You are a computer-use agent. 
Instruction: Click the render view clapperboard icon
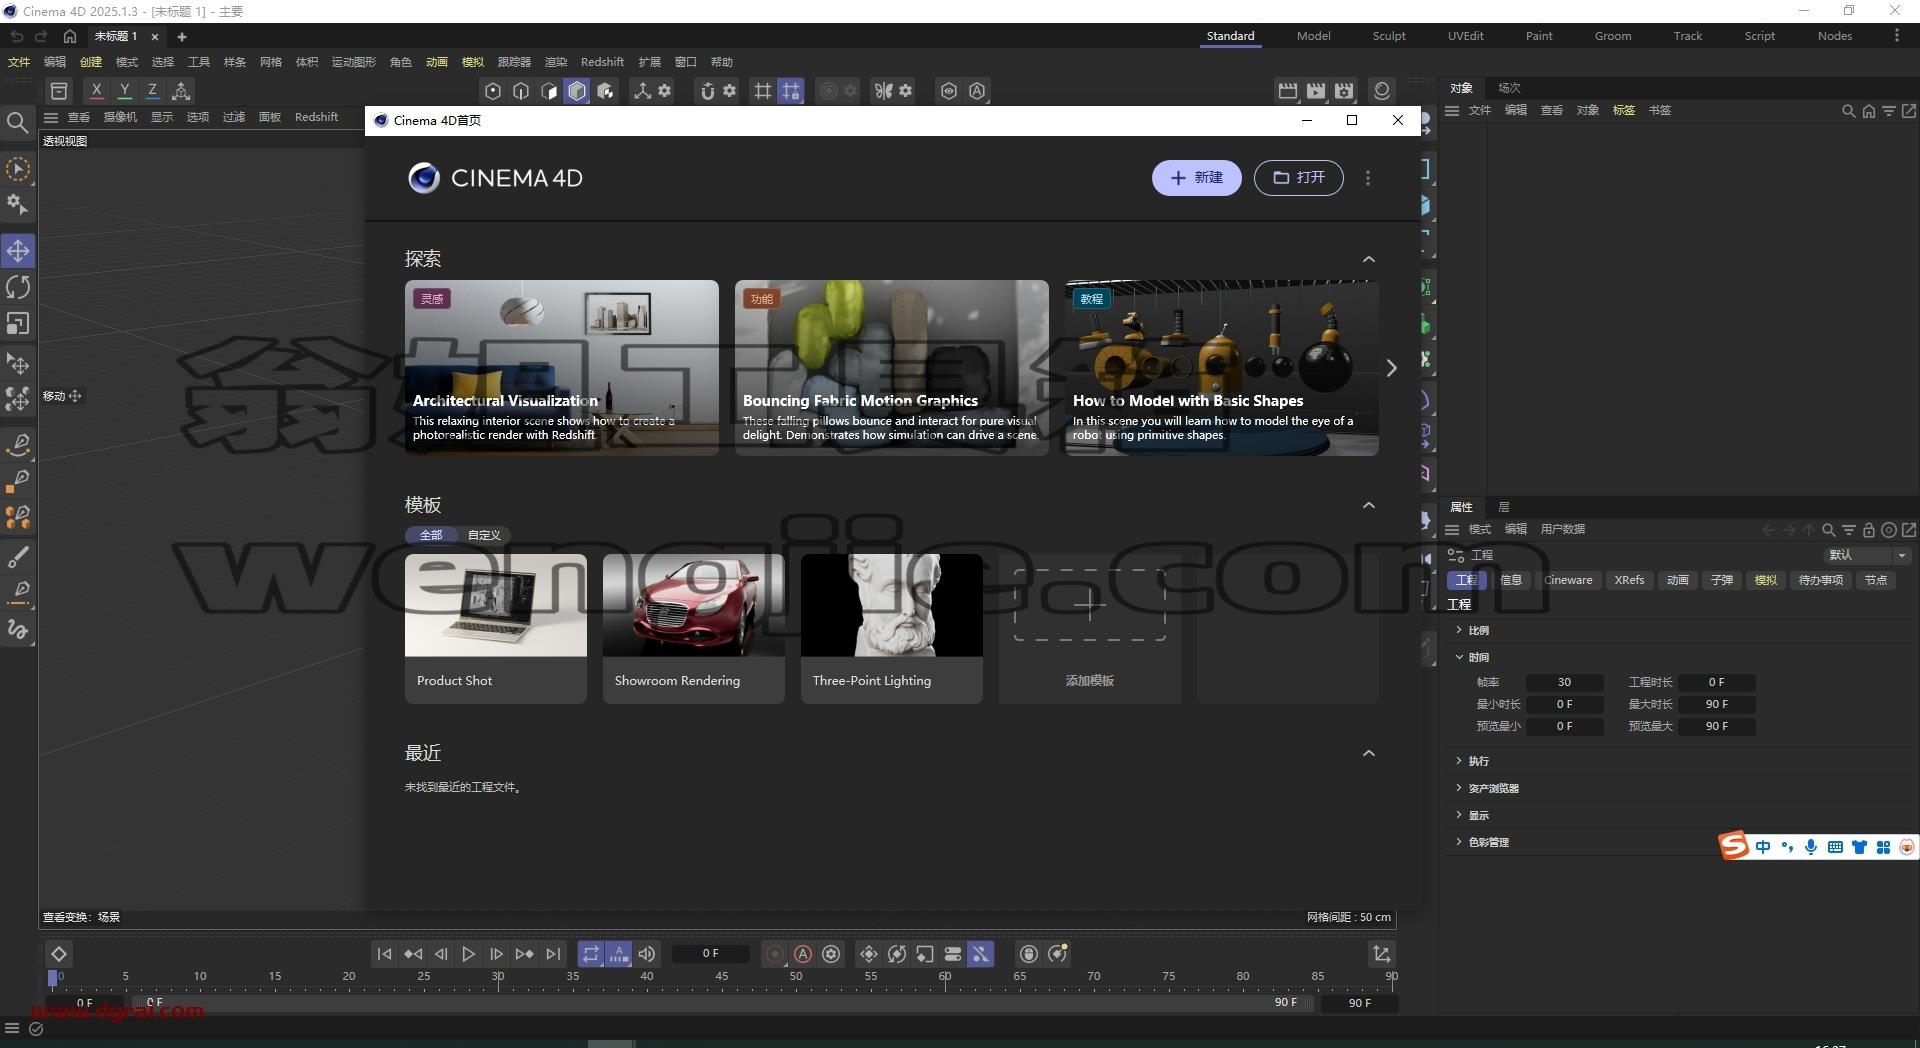(1288, 91)
